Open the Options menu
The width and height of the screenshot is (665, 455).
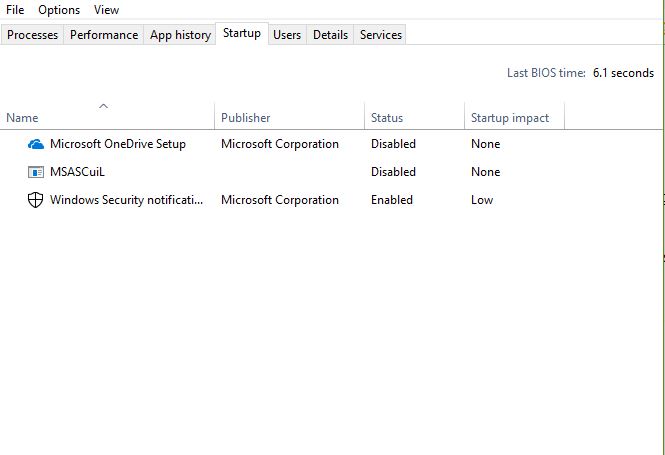(x=59, y=10)
